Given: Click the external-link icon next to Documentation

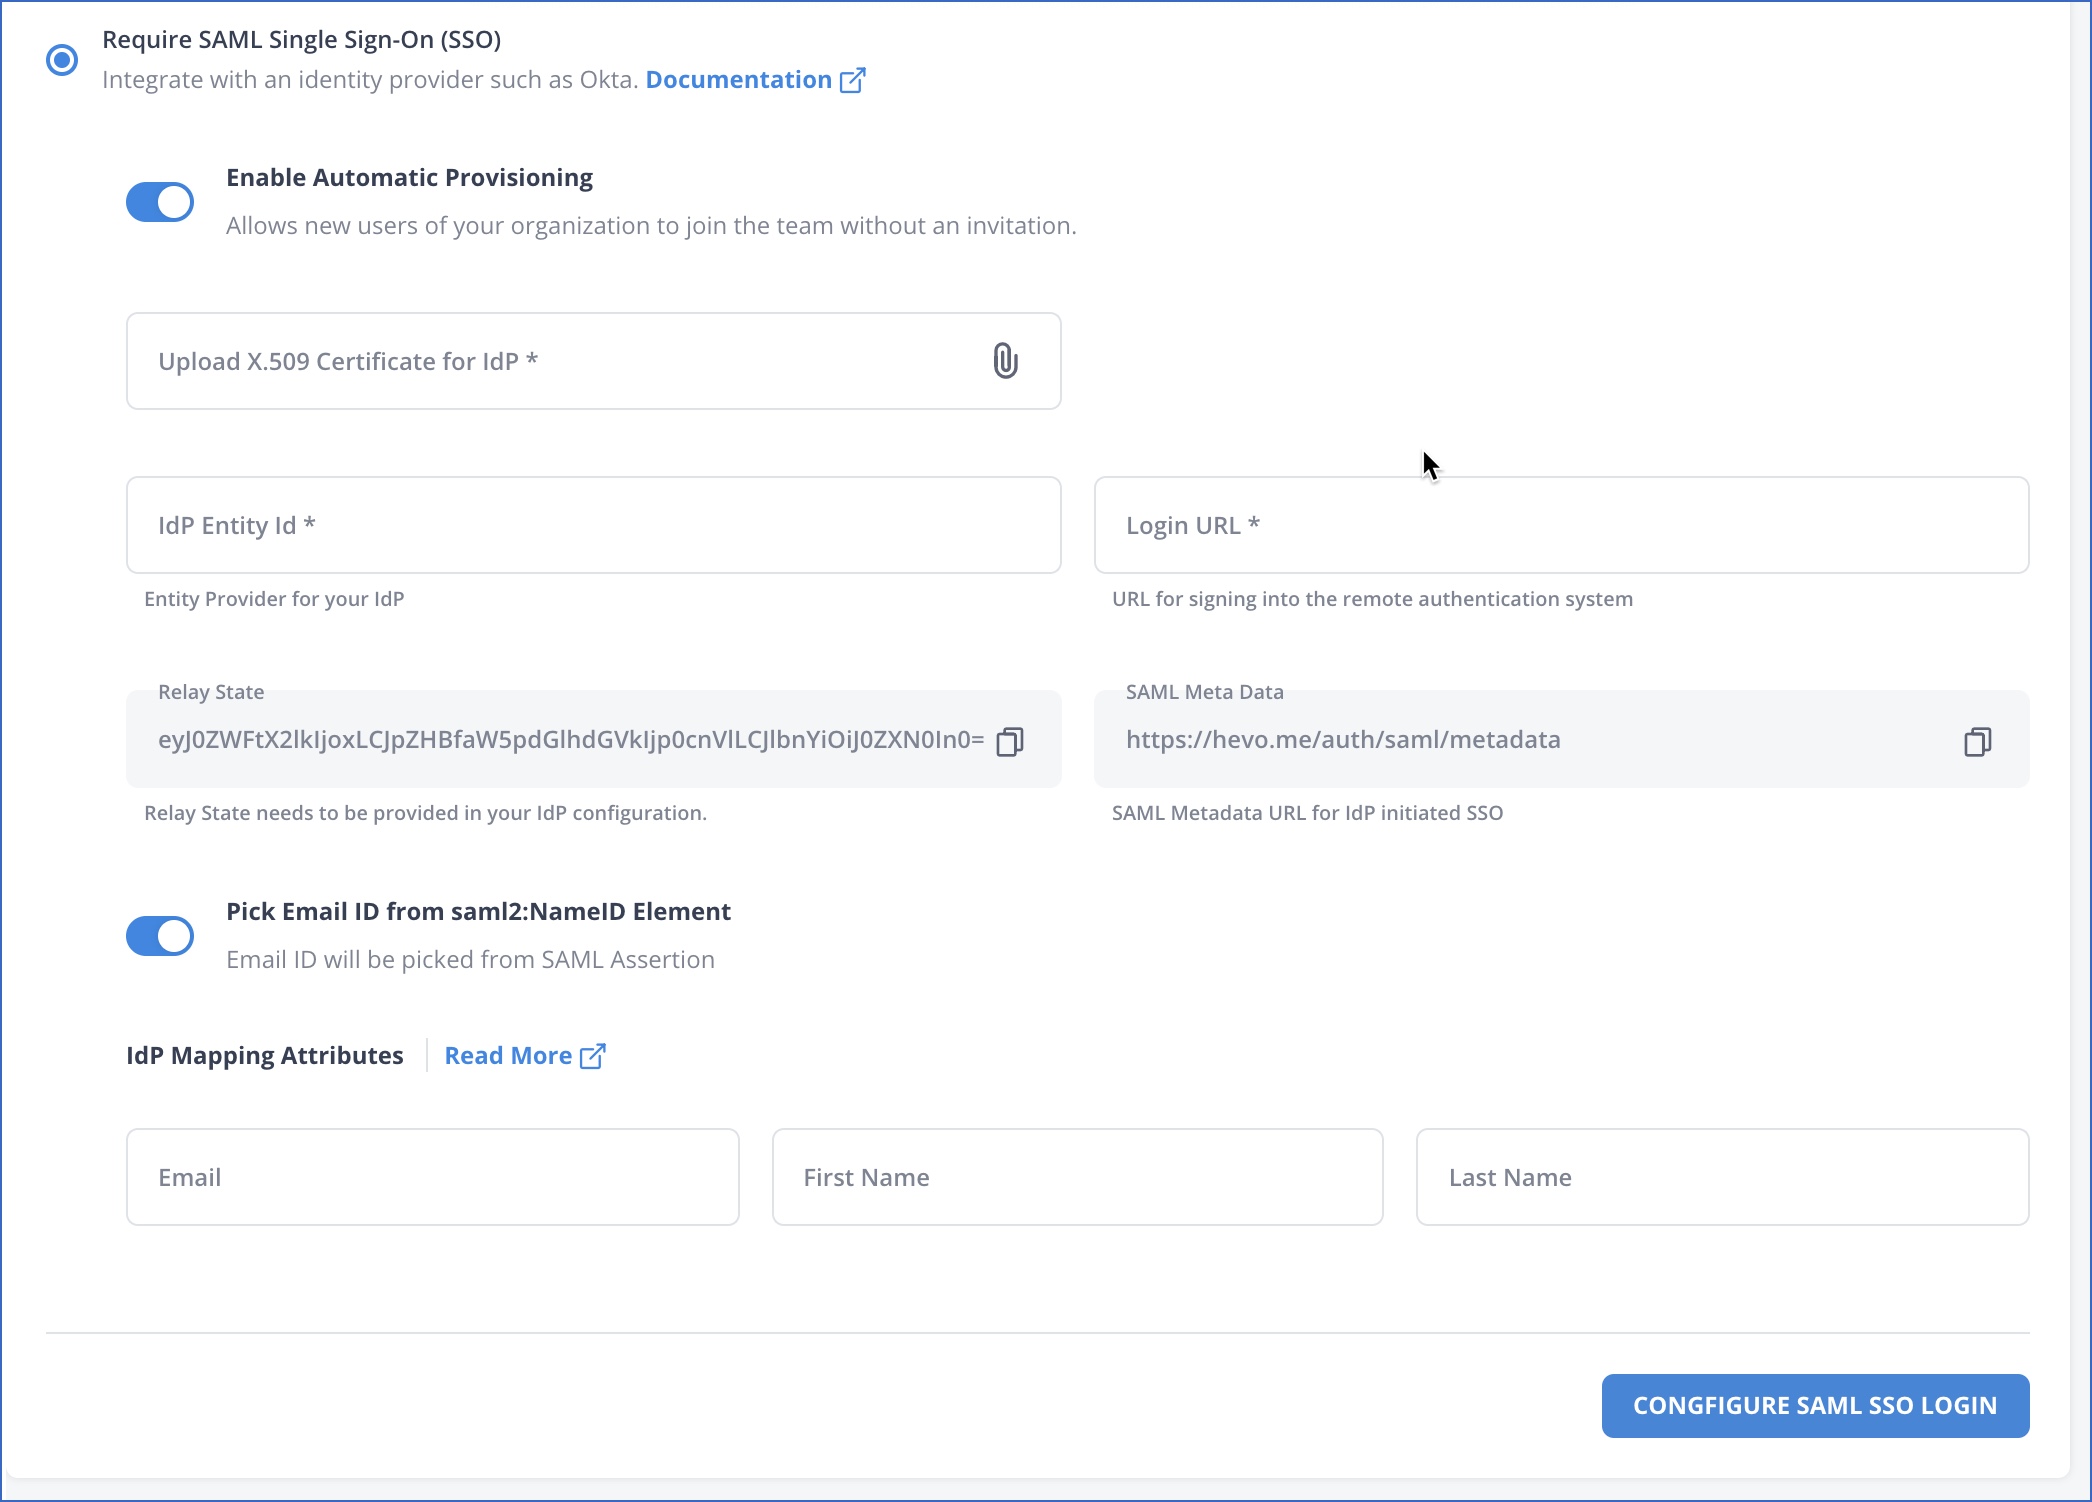Looking at the screenshot, I should pos(853,80).
